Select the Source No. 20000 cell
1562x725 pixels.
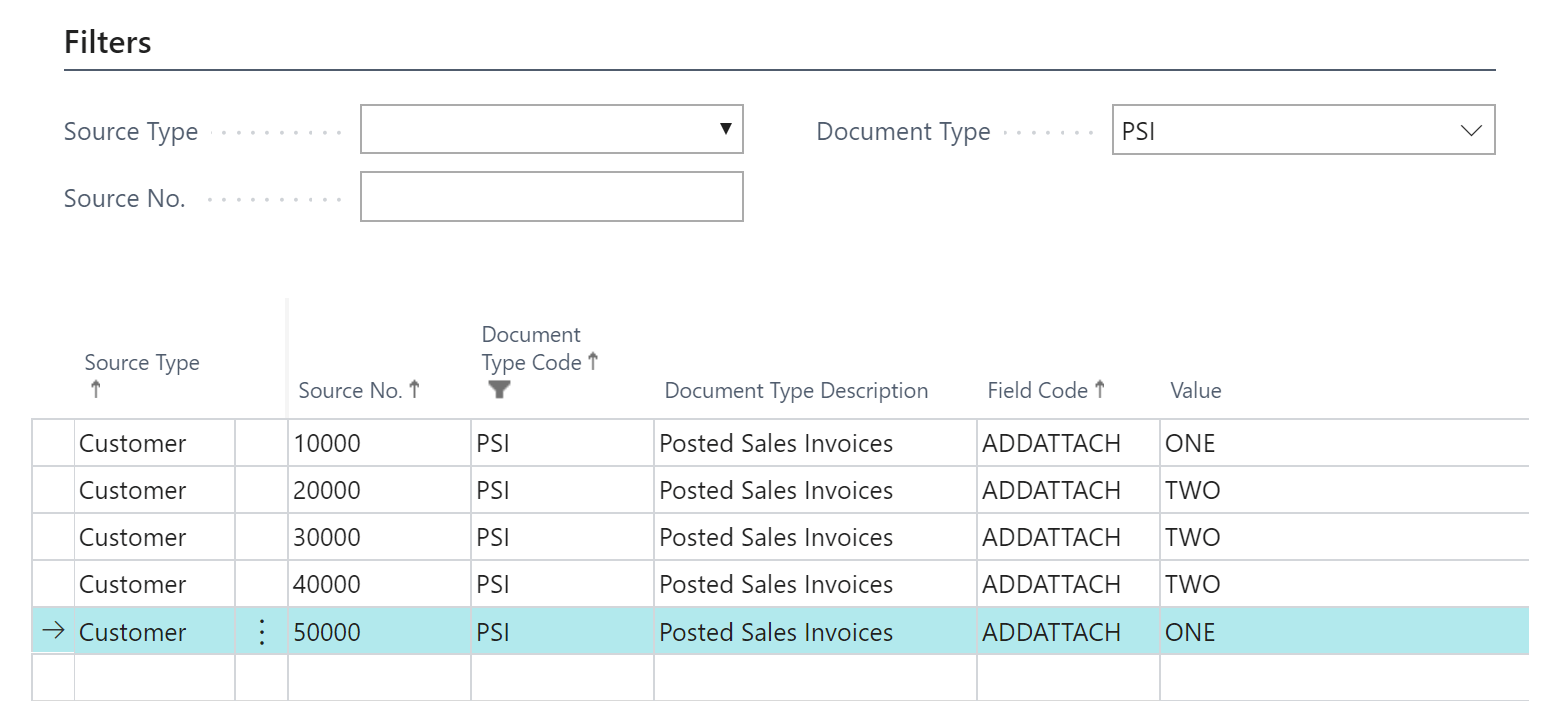379,490
